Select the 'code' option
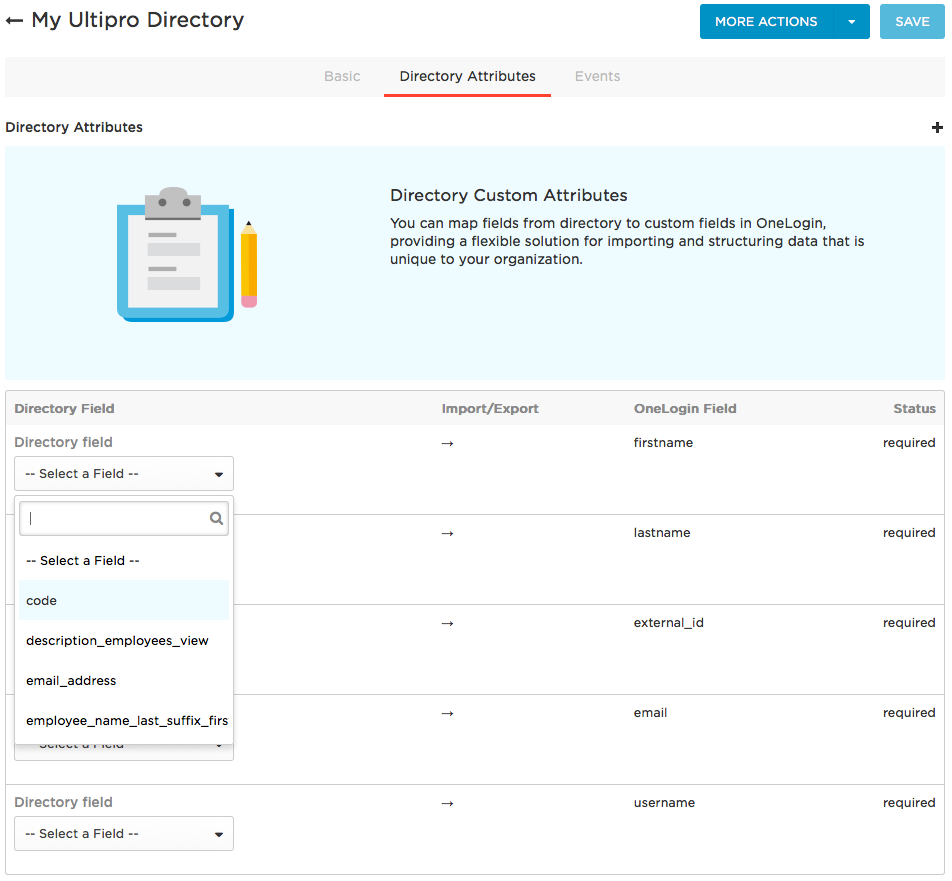This screenshot has height=881, width=952. tap(124, 600)
